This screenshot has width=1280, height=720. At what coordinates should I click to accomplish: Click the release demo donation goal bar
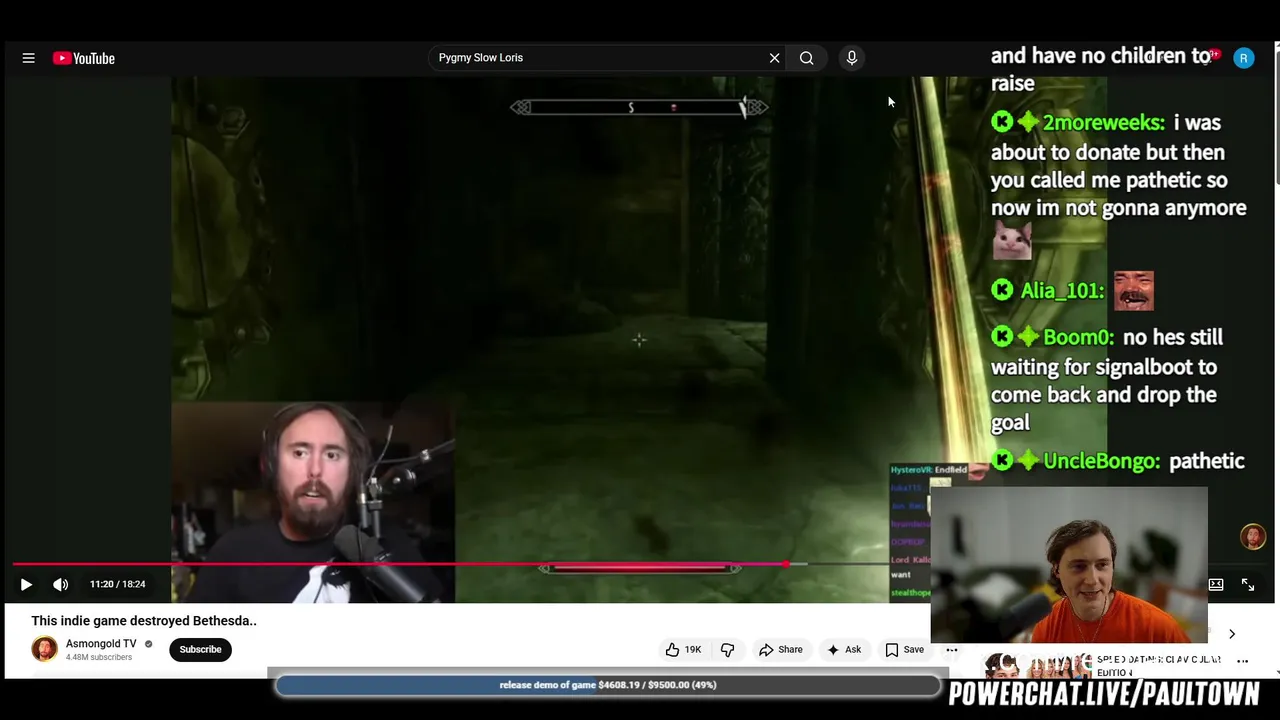[x=608, y=685]
